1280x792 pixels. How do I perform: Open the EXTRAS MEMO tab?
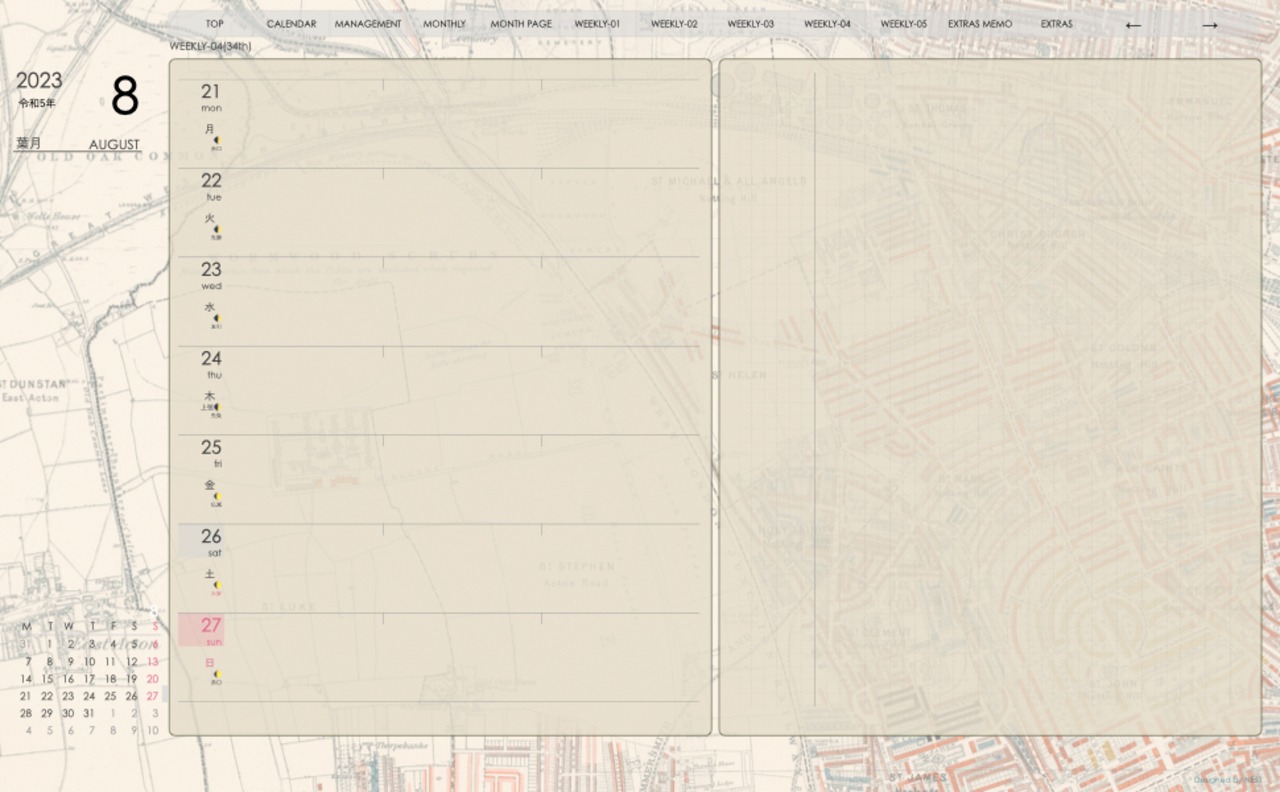[x=980, y=24]
